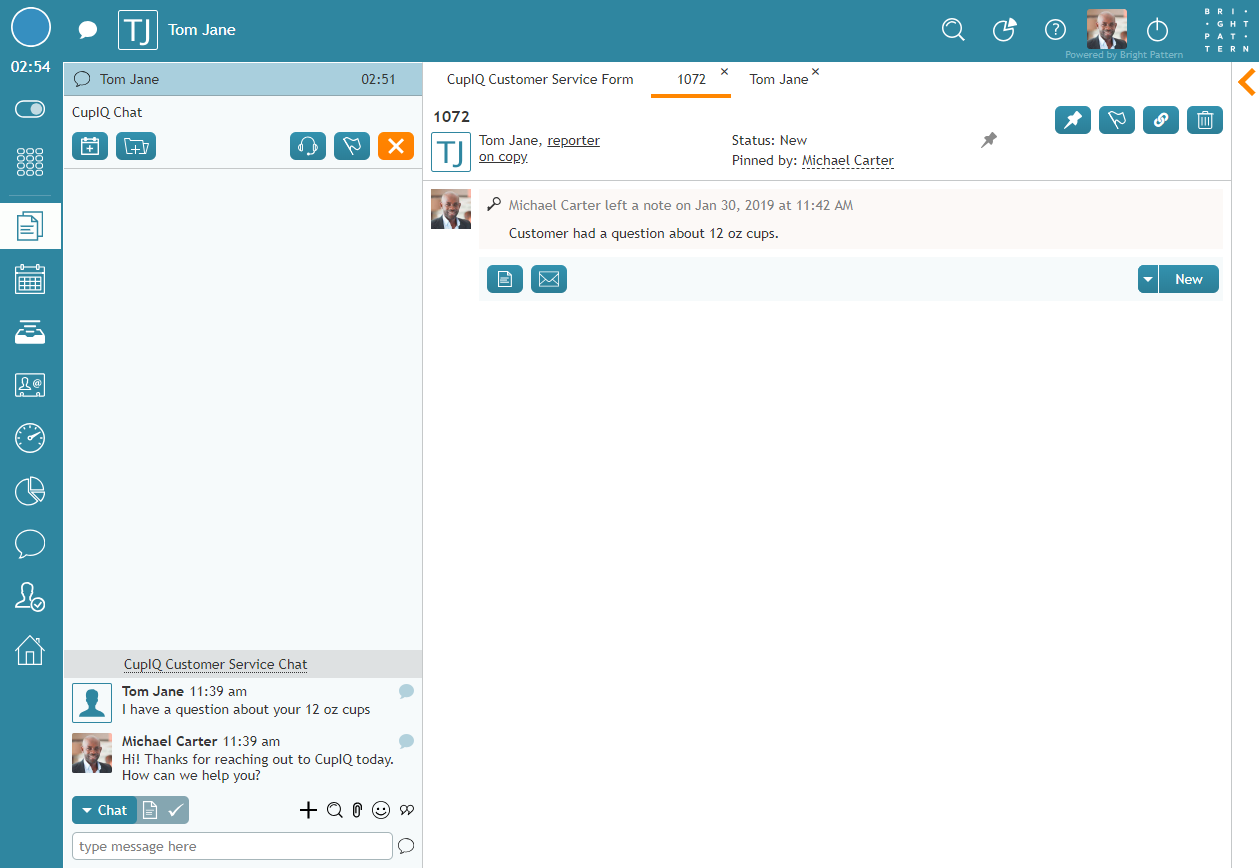
Task: Switch to CupIQ Customer Service Form tab
Action: click(x=540, y=79)
